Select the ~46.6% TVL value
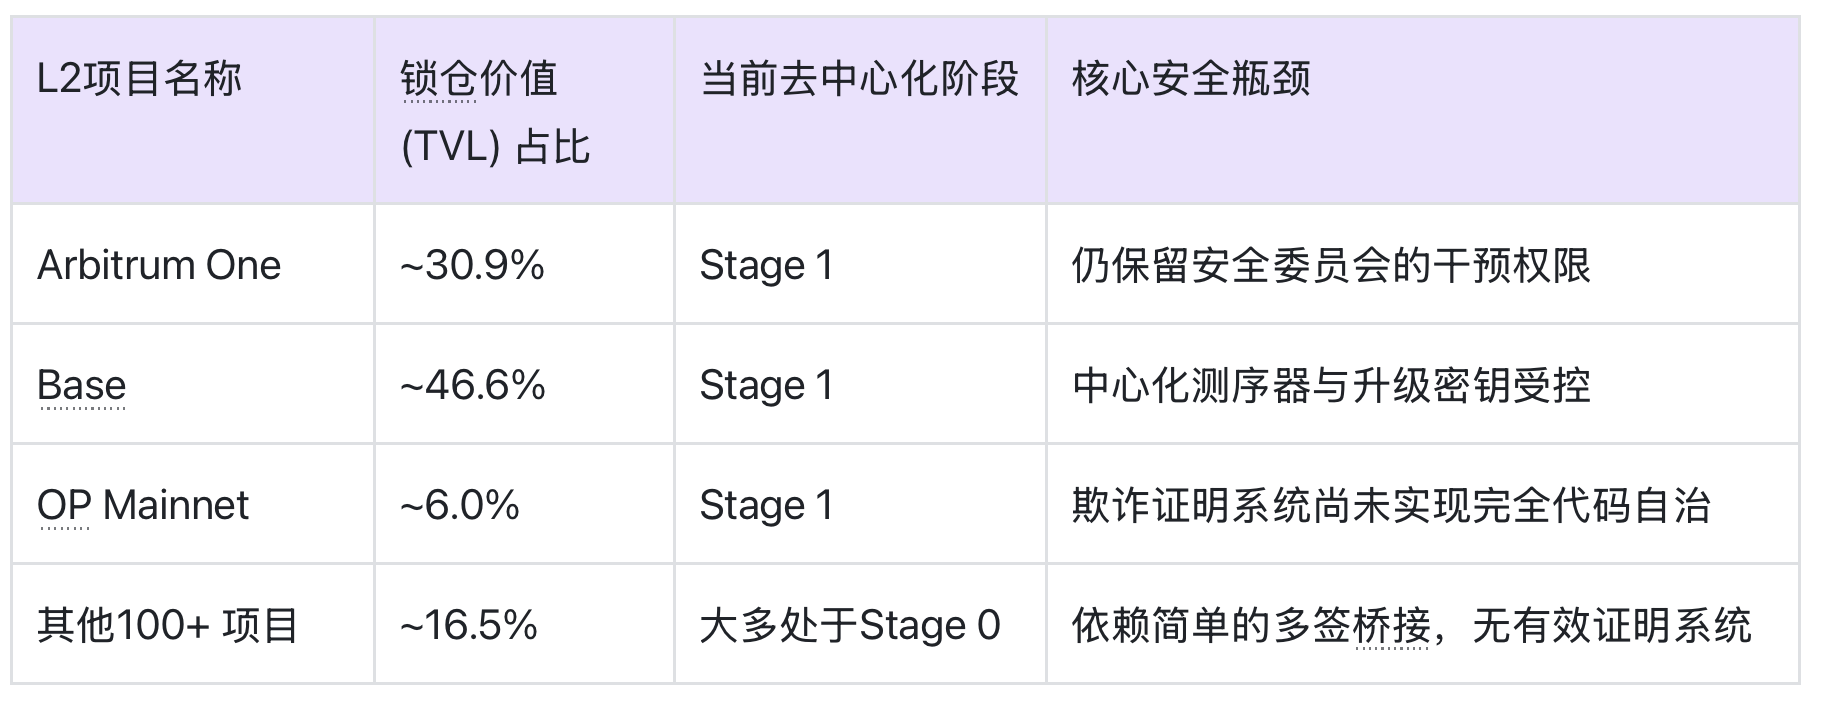This screenshot has height=710, width=1824. (472, 385)
